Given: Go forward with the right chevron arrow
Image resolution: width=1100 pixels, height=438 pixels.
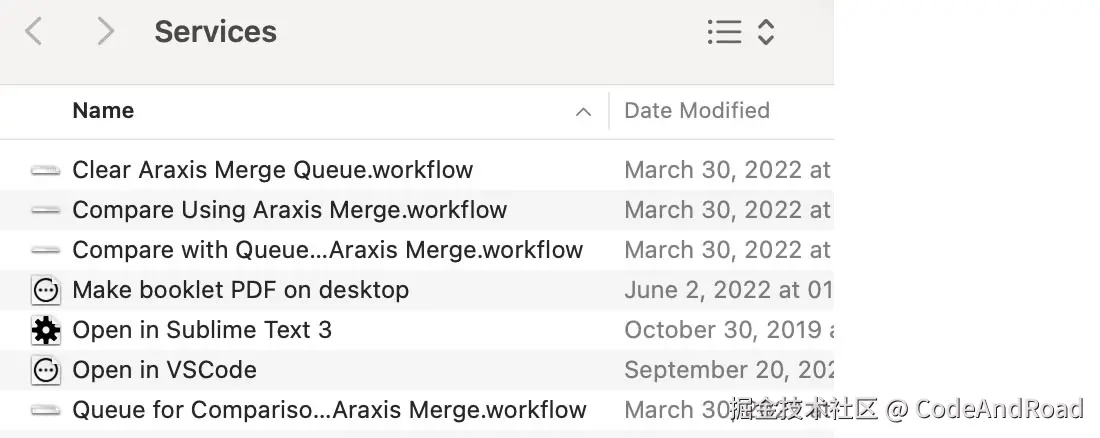Looking at the screenshot, I should [x=105, y=32].
